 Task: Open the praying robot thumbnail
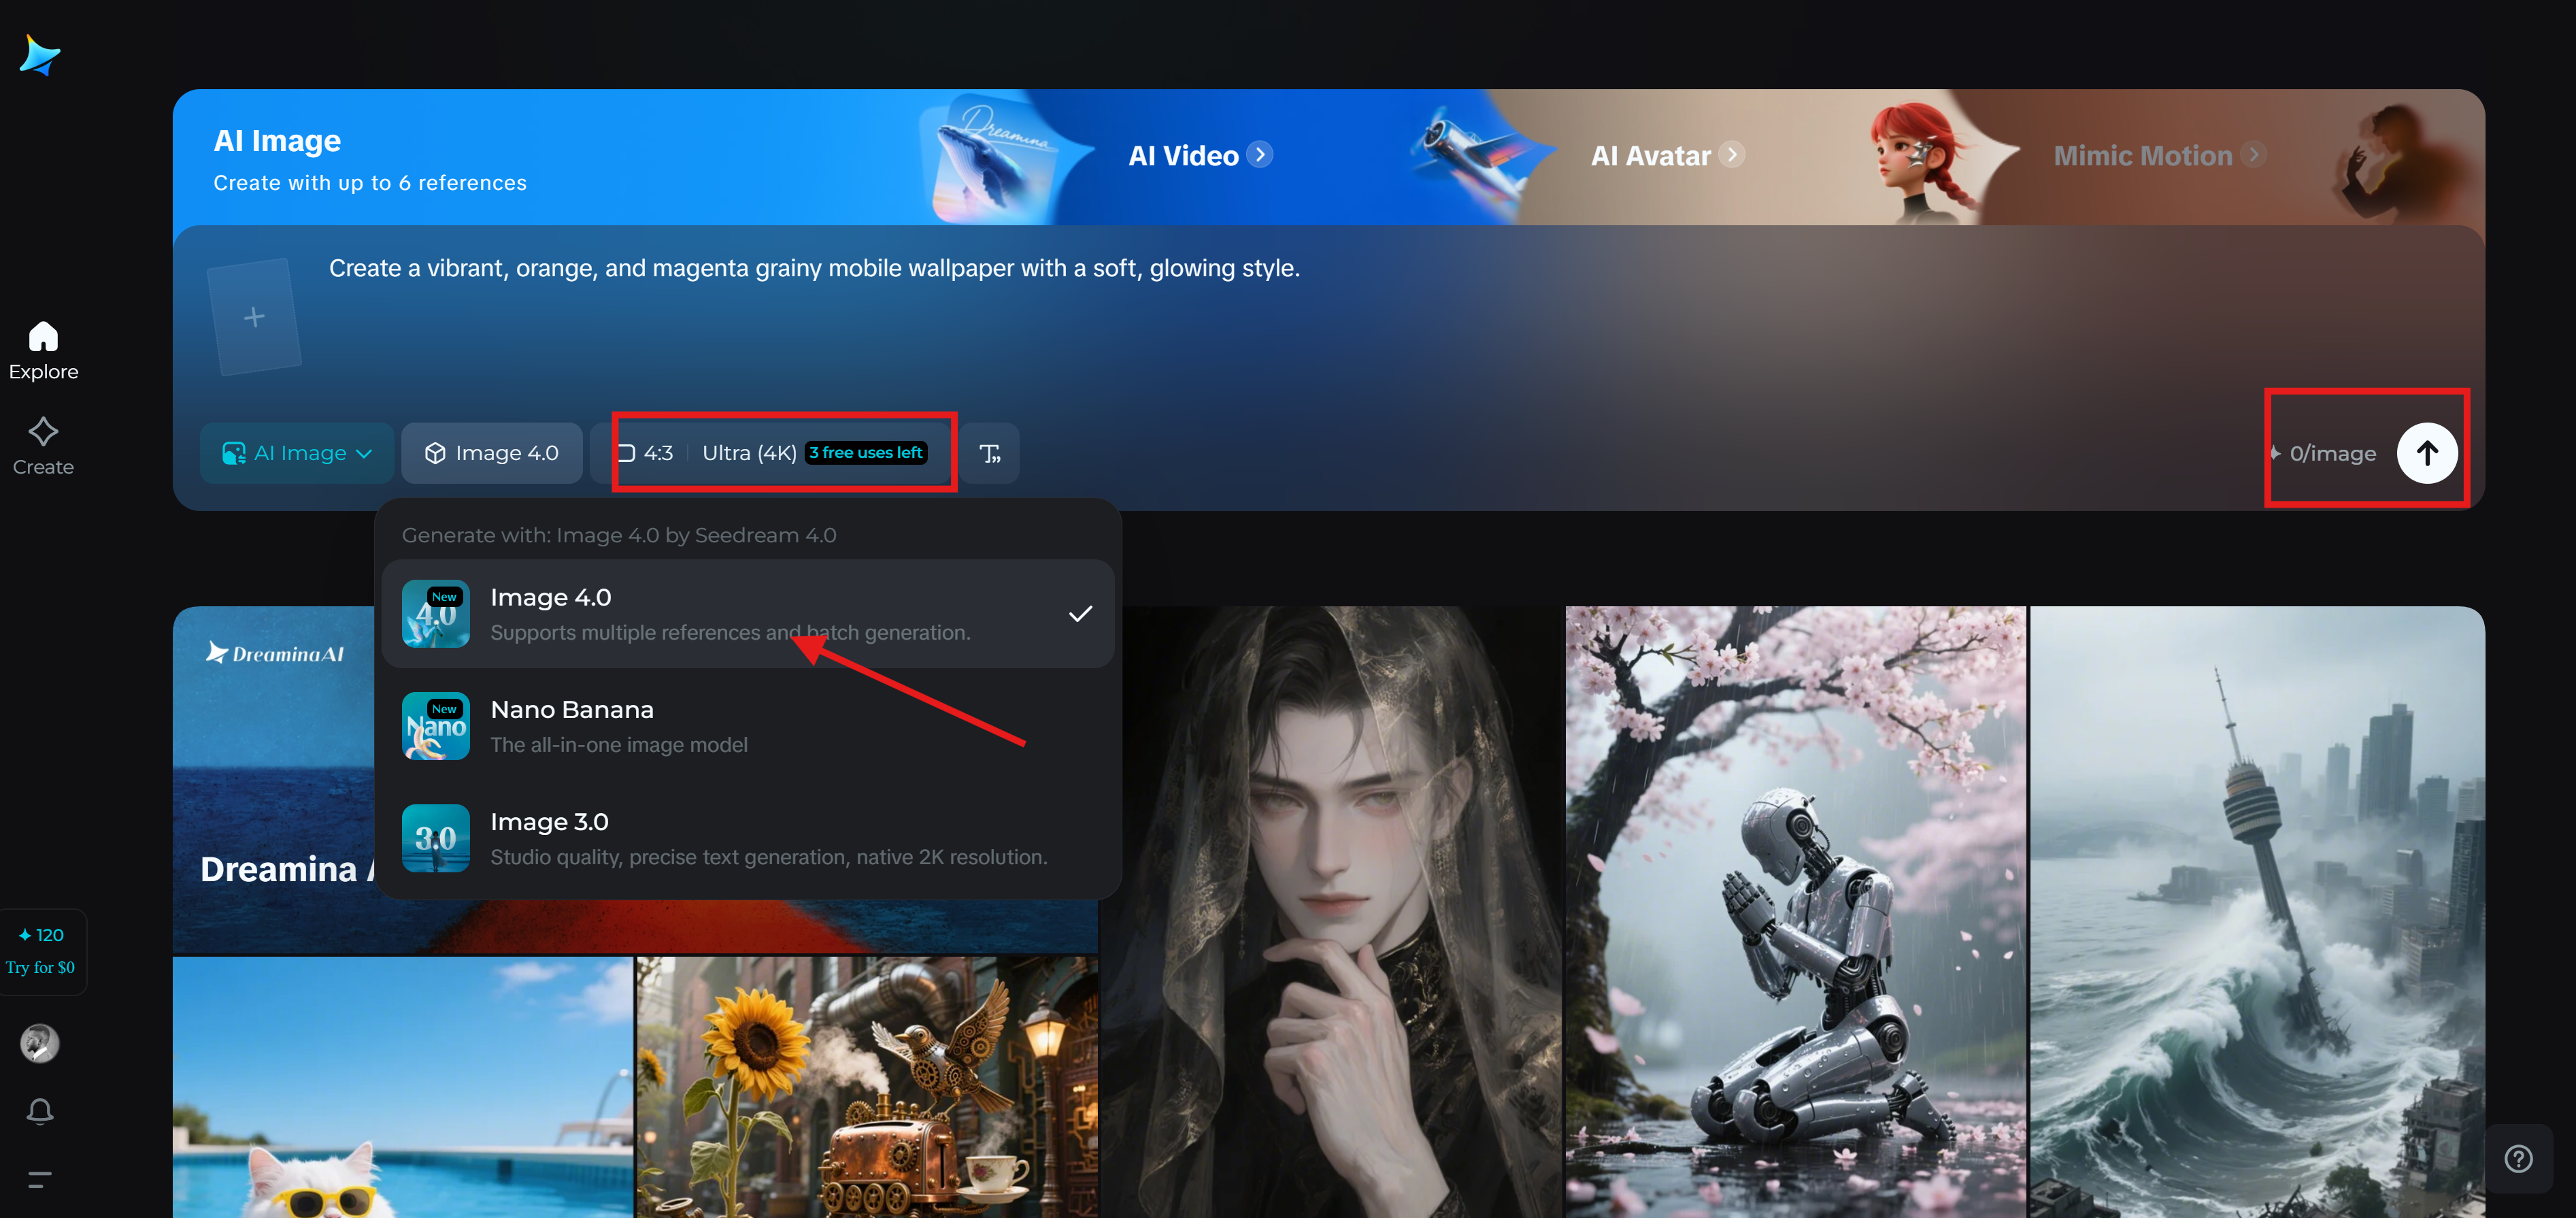point(1795,910)
